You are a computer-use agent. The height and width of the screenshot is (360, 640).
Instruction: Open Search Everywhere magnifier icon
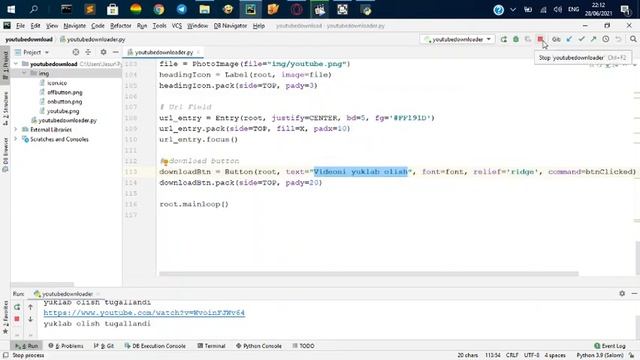pos(633,39)
